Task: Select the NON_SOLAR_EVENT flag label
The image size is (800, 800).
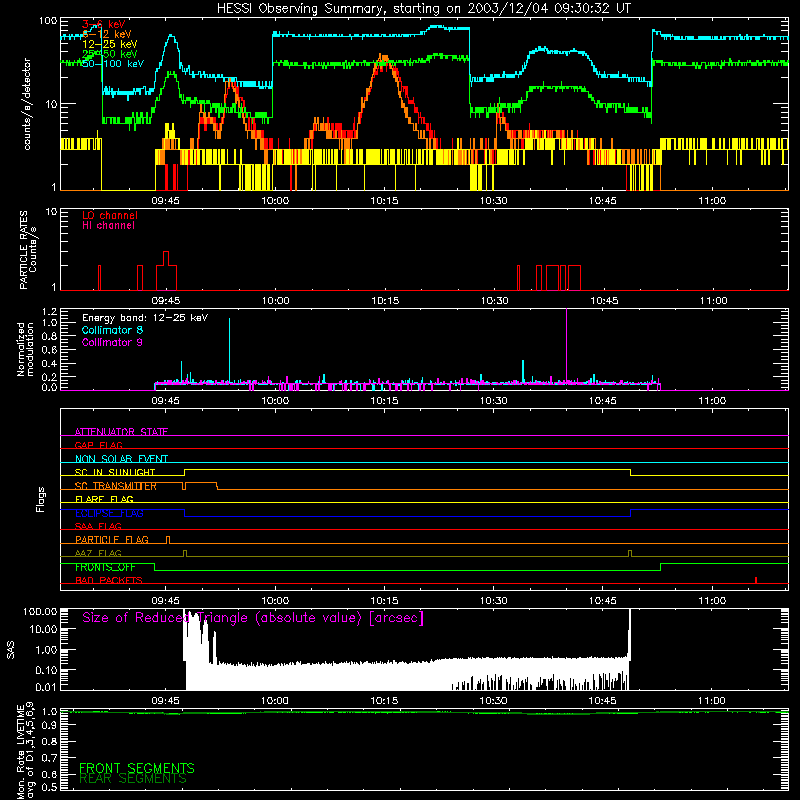Action: pos(121,459)
